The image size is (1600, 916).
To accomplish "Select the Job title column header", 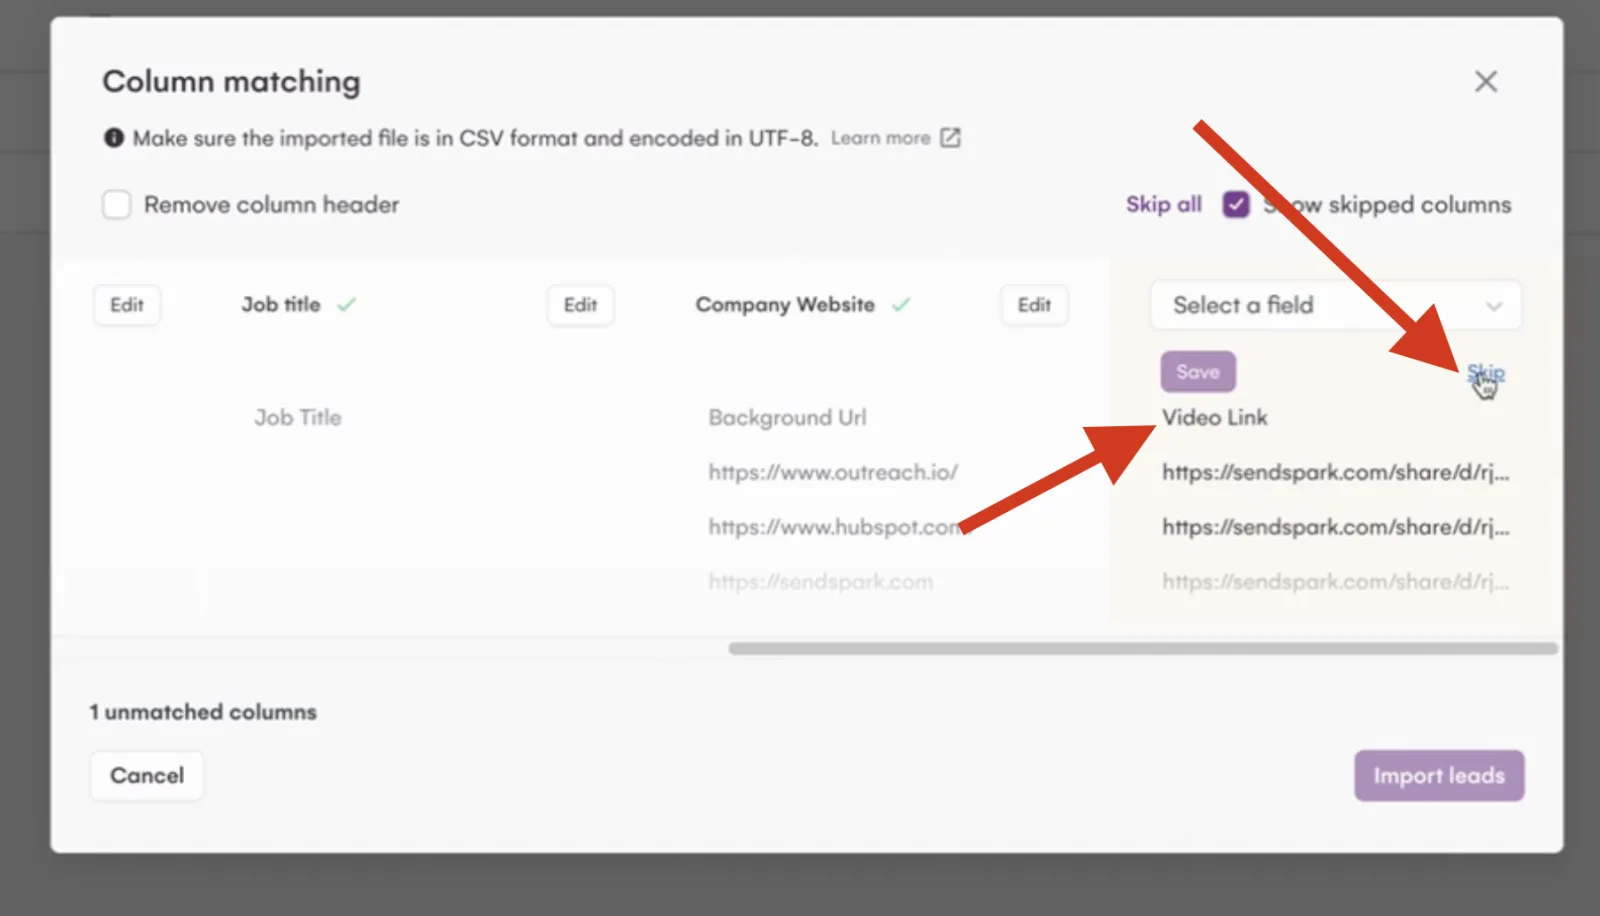I will coord(281,305).
